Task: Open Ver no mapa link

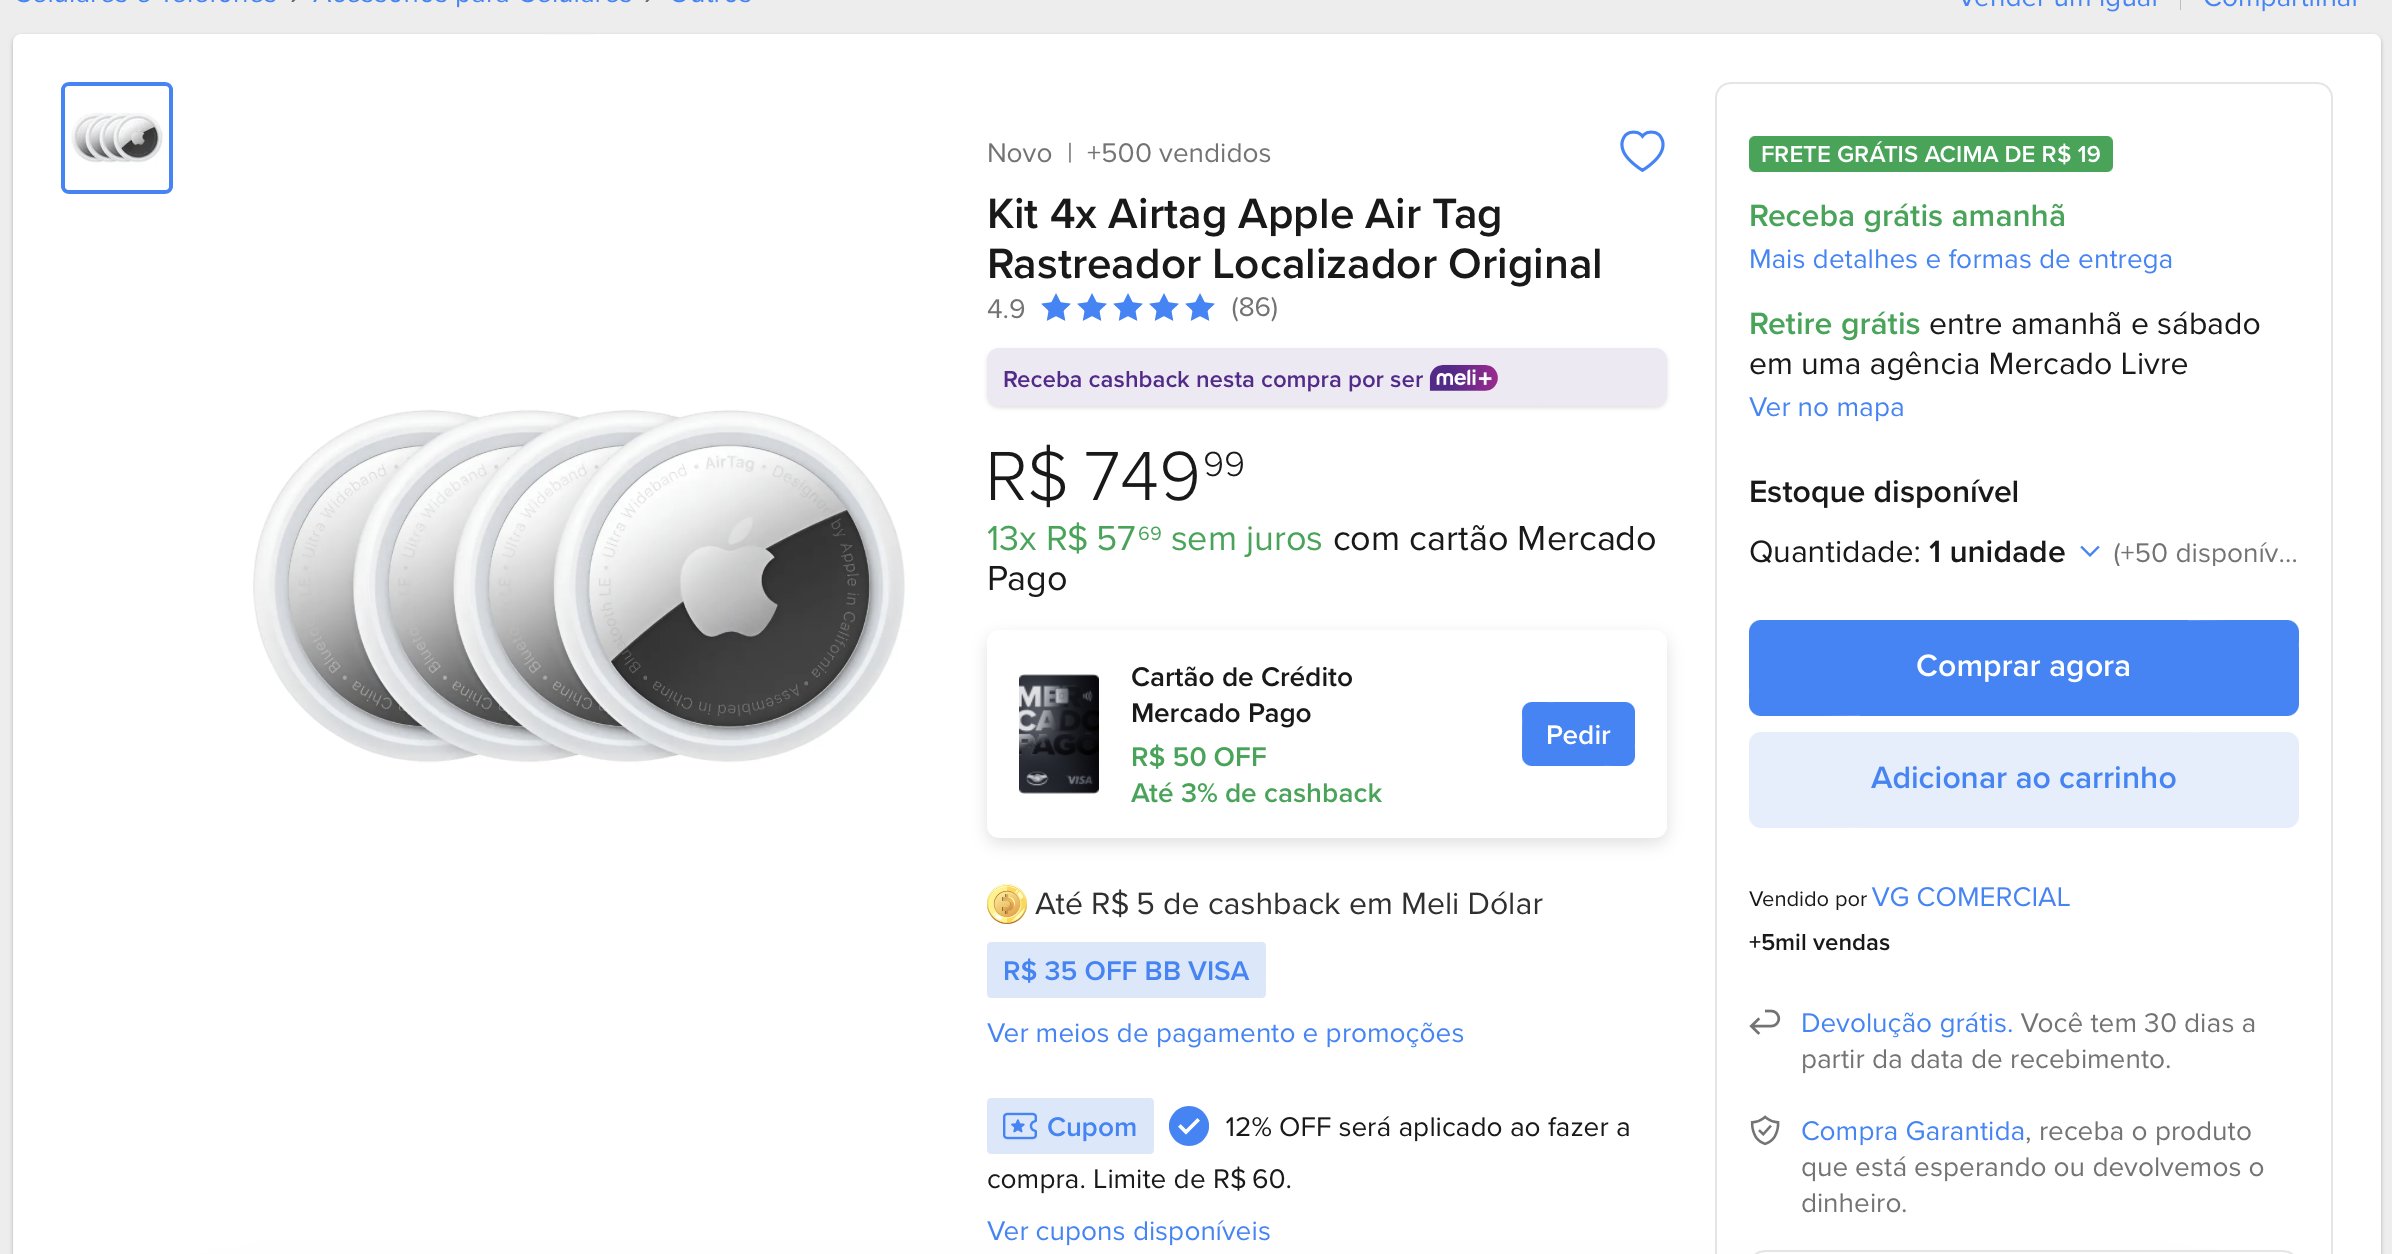Action: [1826, 407]
